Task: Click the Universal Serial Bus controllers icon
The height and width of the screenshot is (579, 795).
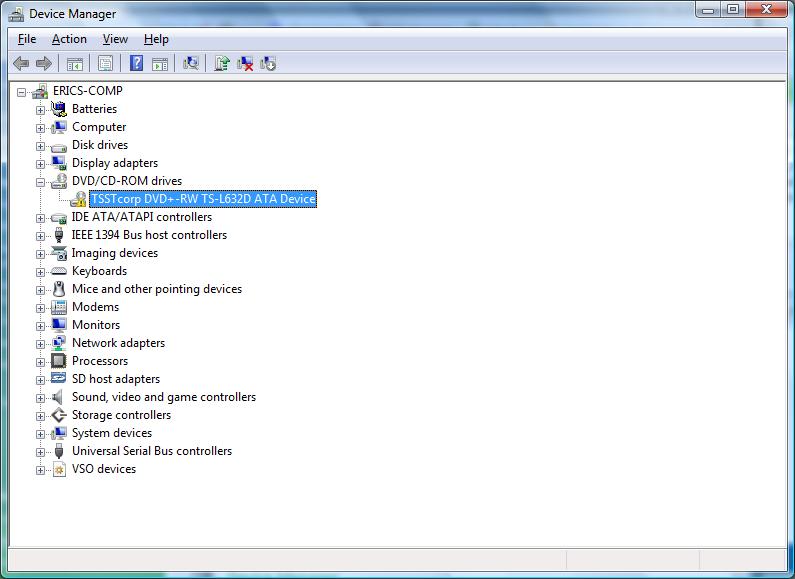Action: [x=59, y=451]
